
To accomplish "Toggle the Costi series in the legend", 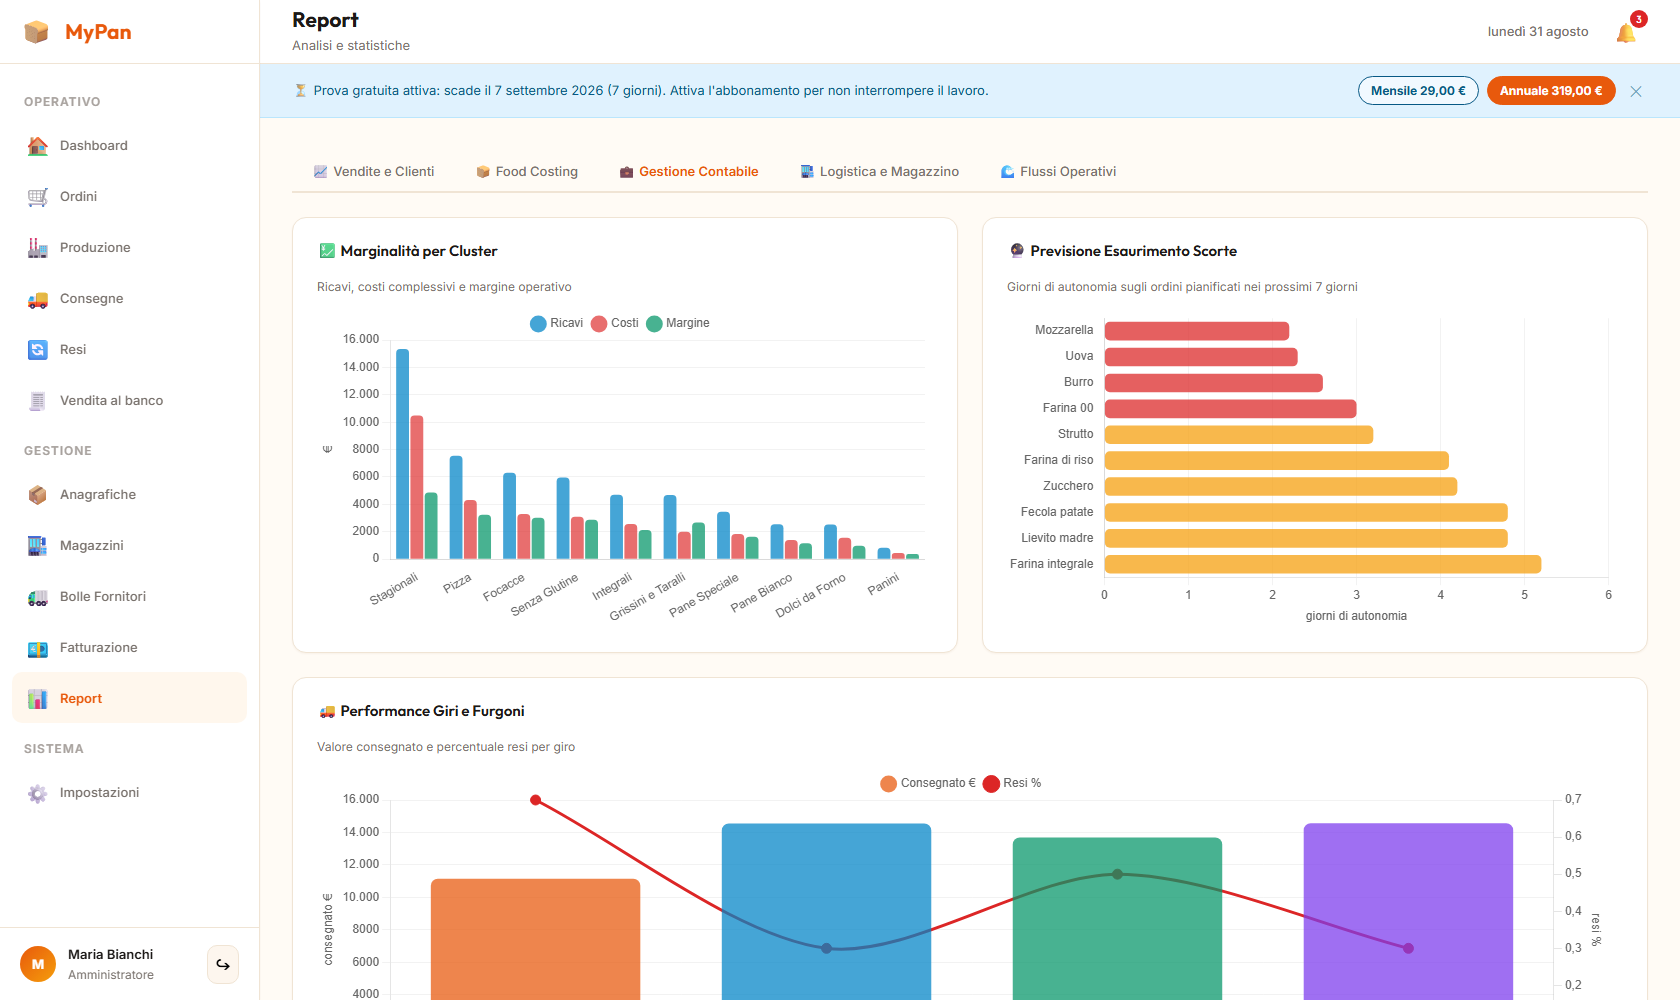I will point(615,323).
